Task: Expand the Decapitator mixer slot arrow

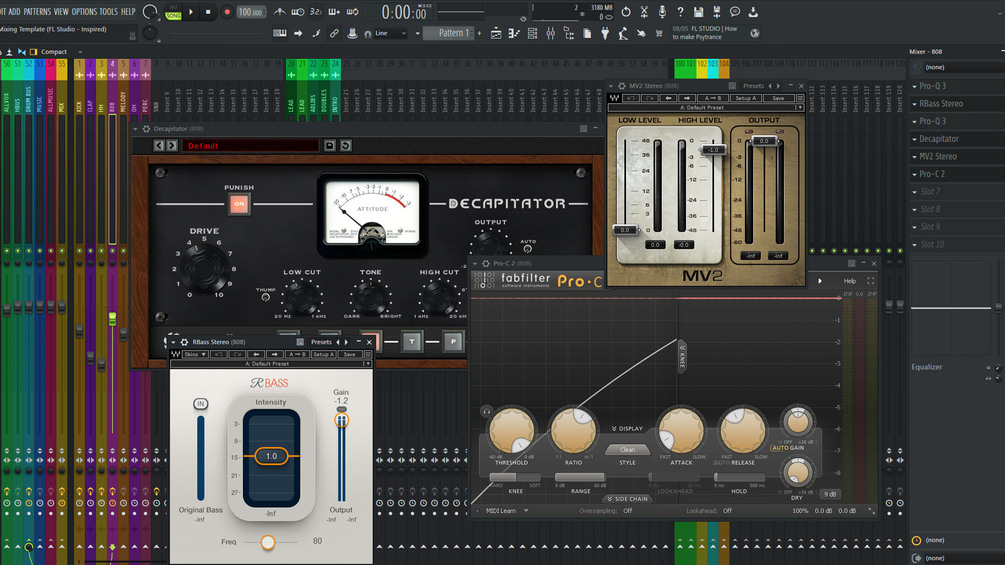Action: [x=915, y=139]
